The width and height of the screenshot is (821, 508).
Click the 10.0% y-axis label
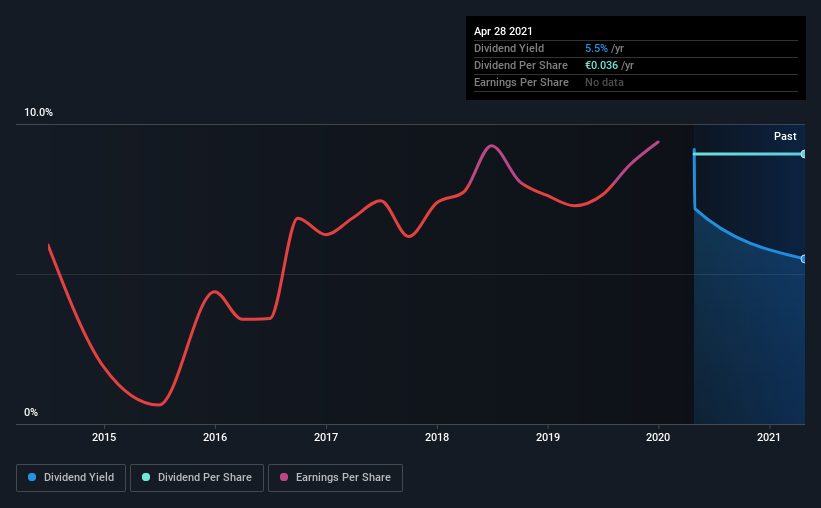[39, 113]
